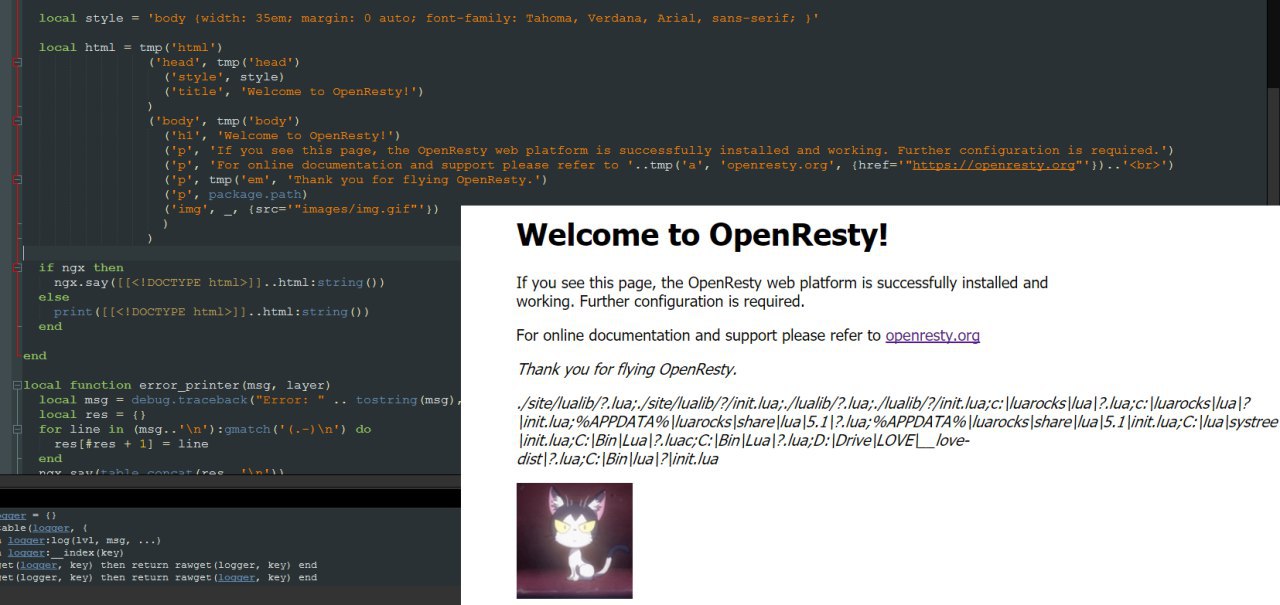This screenshot has width=1280, height=605.
Task: Collapse the code fold at the ('head', tmp('head') line
Action: (17, 62)
